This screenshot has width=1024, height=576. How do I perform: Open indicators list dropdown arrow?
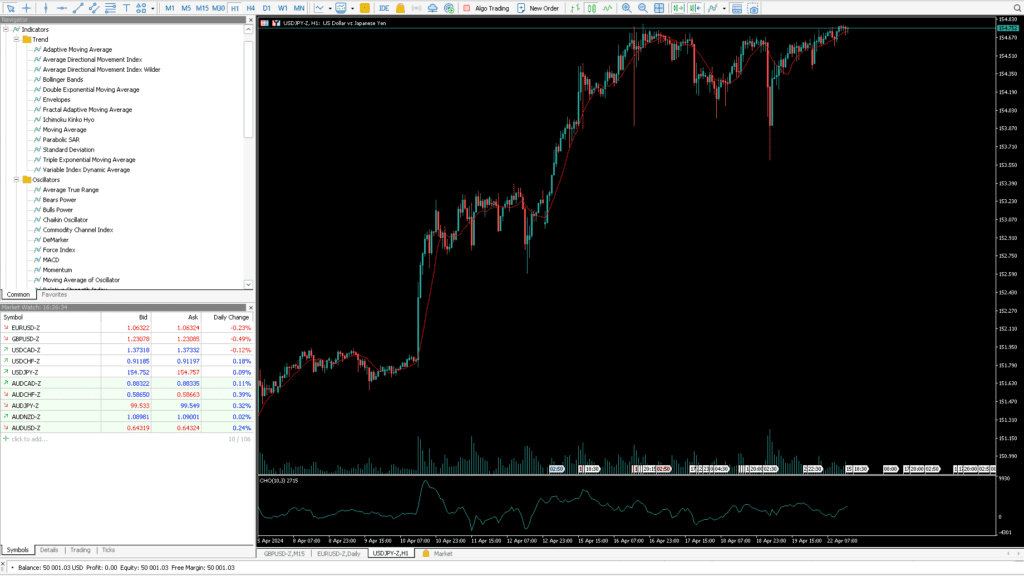(x=724, y=8)
